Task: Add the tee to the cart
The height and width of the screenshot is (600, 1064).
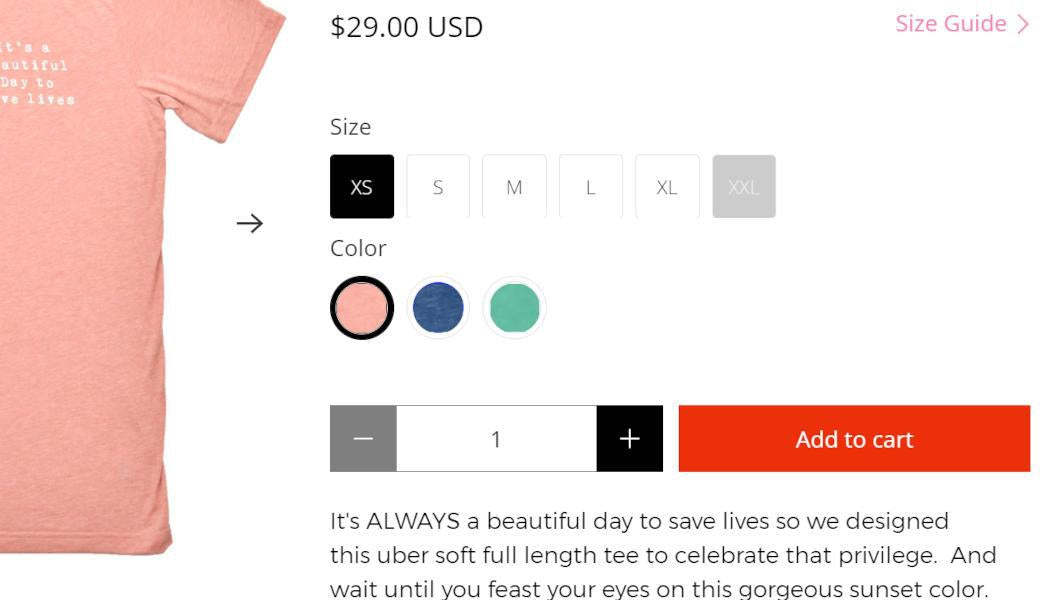Action: (854, 438)
